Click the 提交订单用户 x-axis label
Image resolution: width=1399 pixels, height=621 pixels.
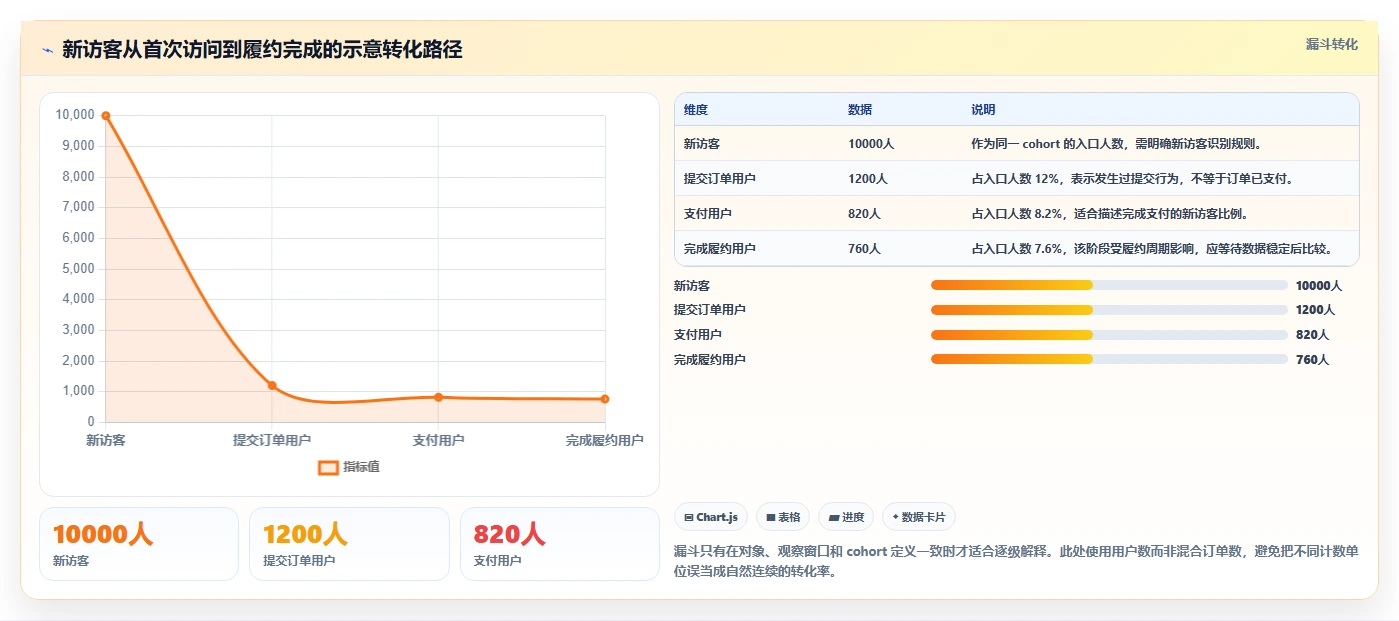272,440
